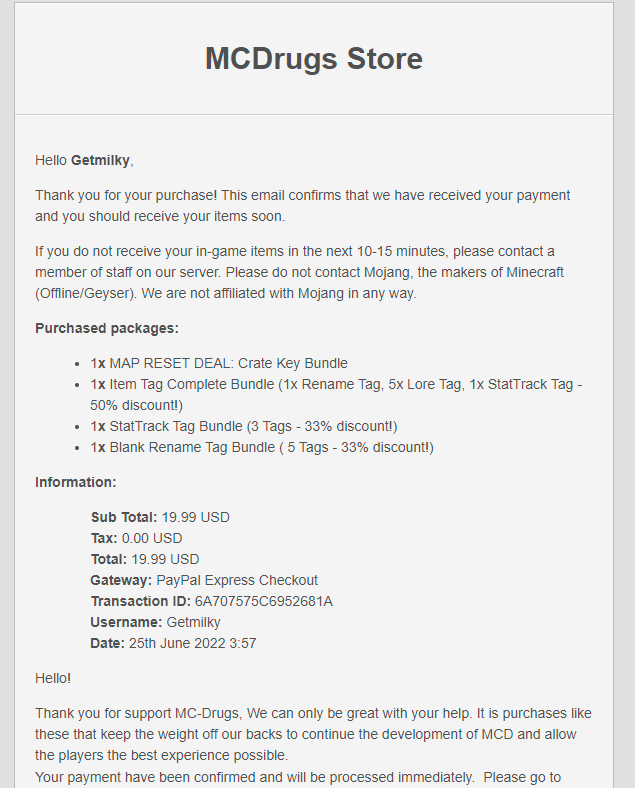Click the "Information:" heading
The height and width of the screenshot is (788, 635).
tap(76, 482)
